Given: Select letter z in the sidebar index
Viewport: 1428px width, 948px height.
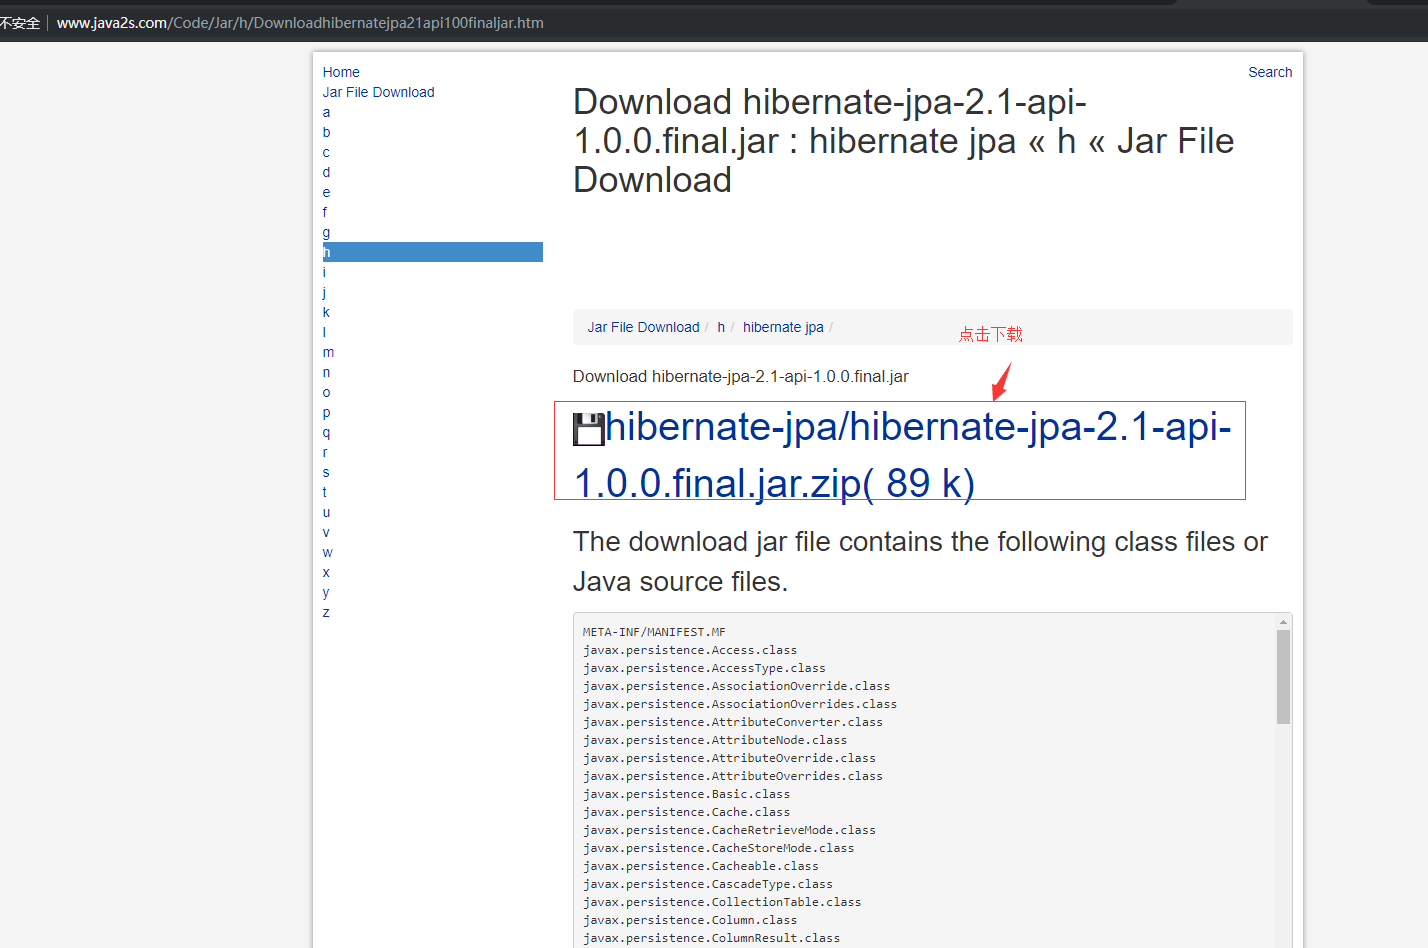Looking at the screenshot, I should 326,611.
